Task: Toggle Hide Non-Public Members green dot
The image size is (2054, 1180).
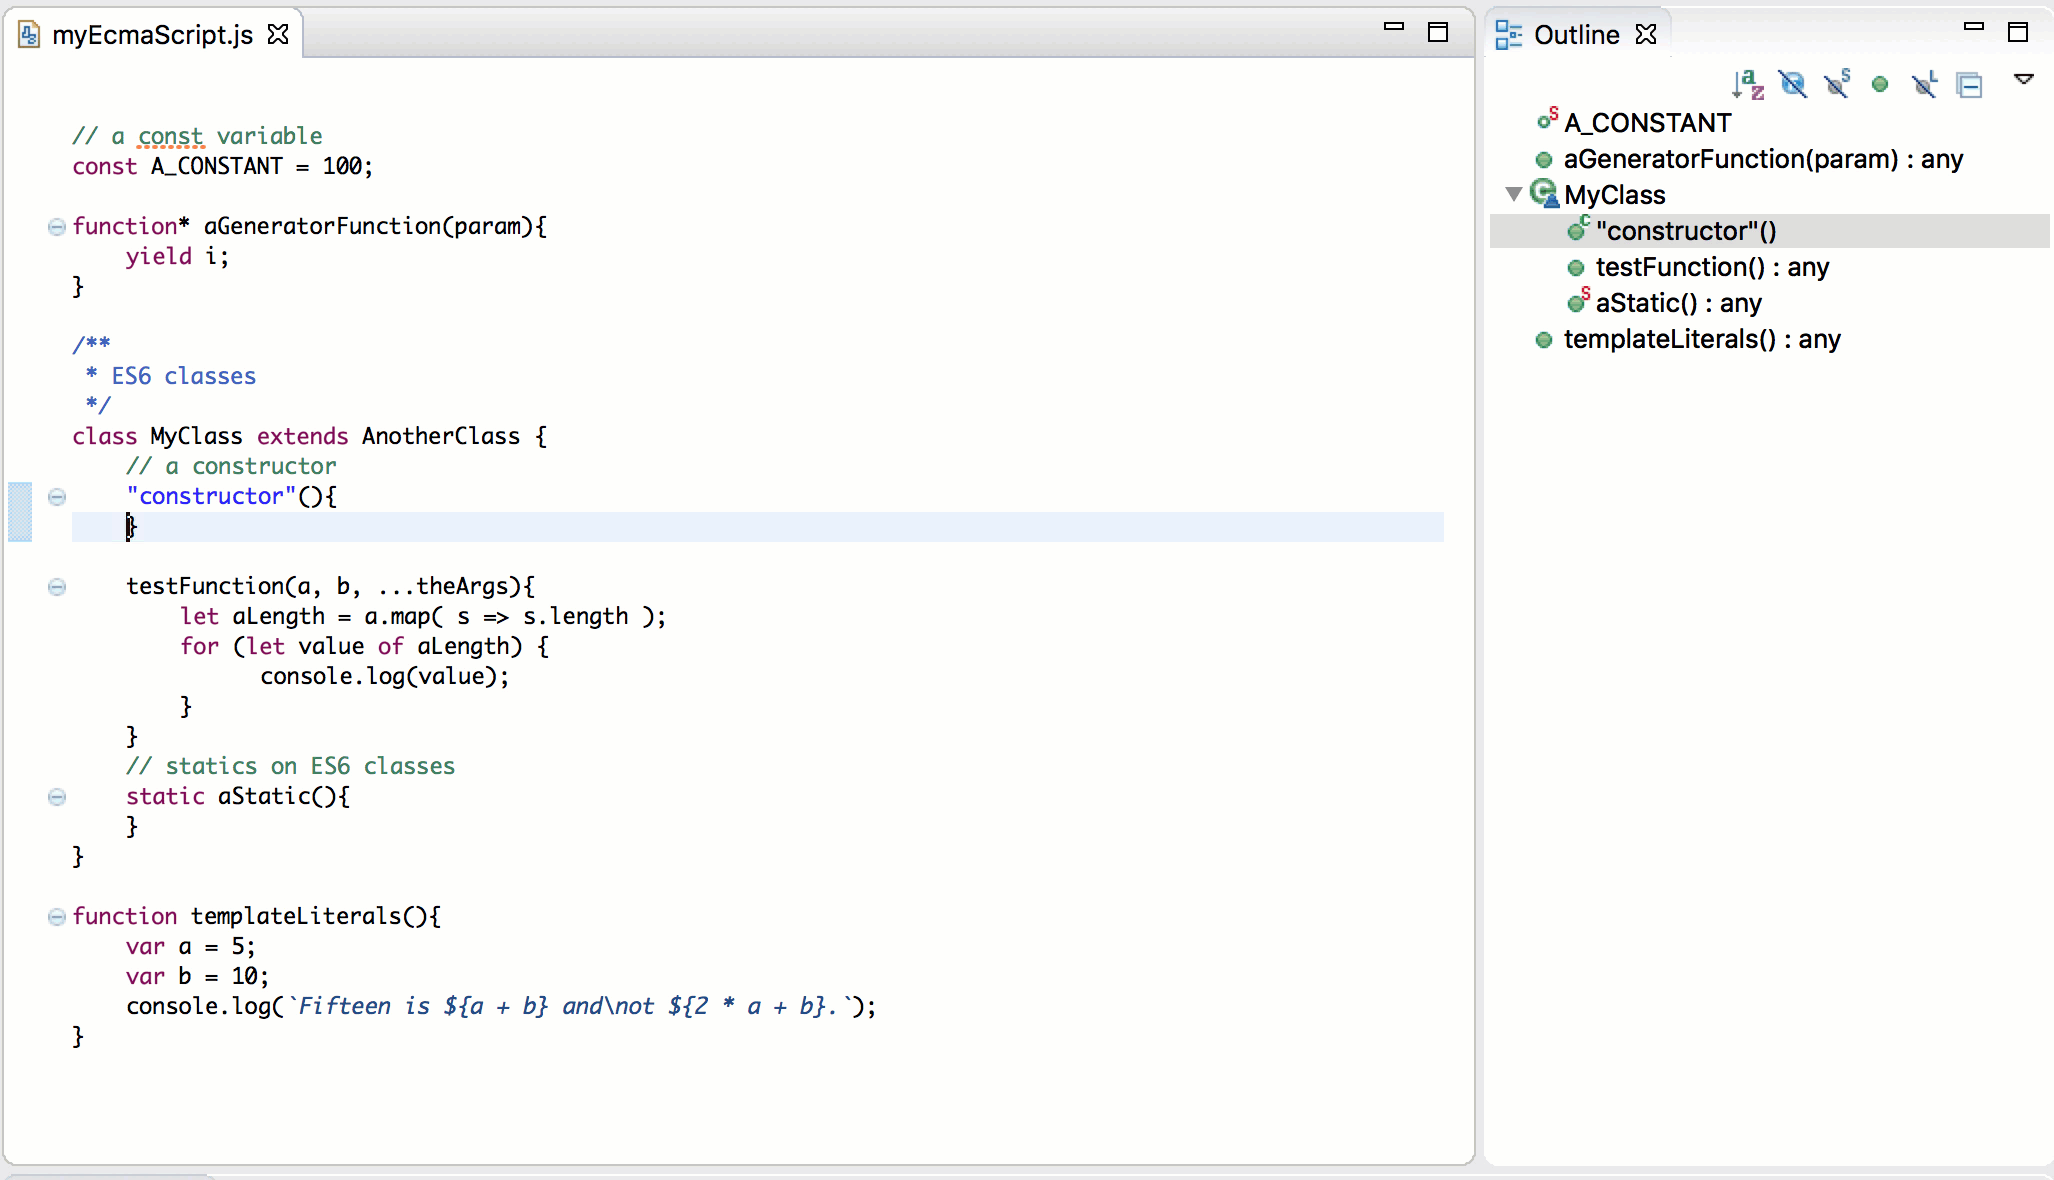Action: click(1880, 85)
